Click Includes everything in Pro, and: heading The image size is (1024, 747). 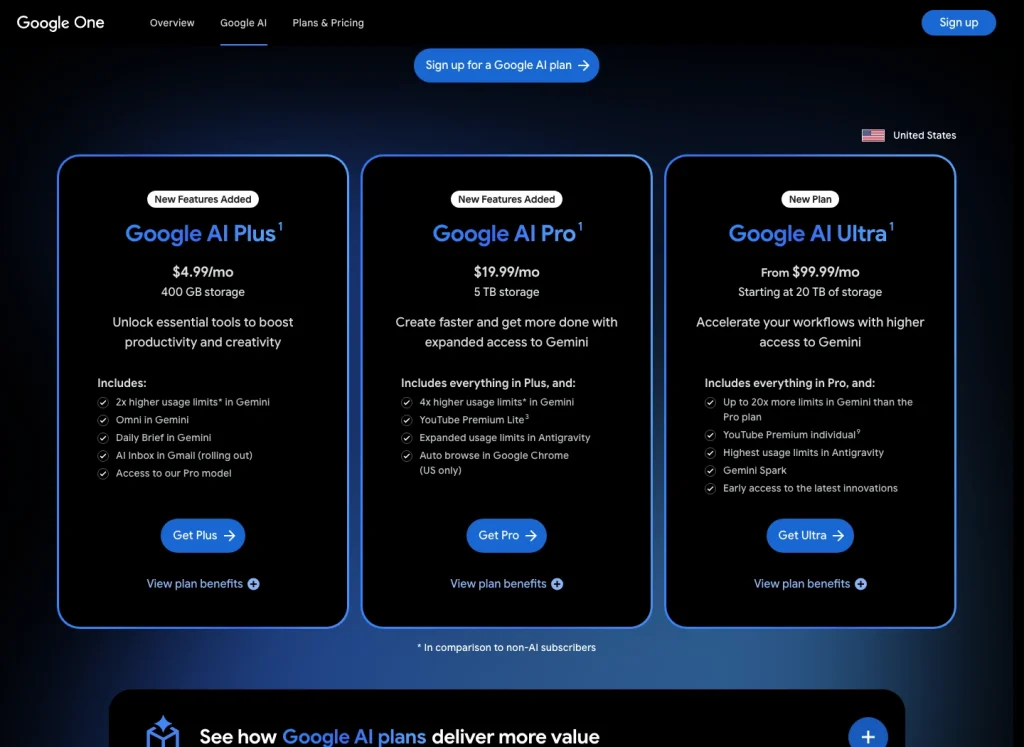click(790, 383)
